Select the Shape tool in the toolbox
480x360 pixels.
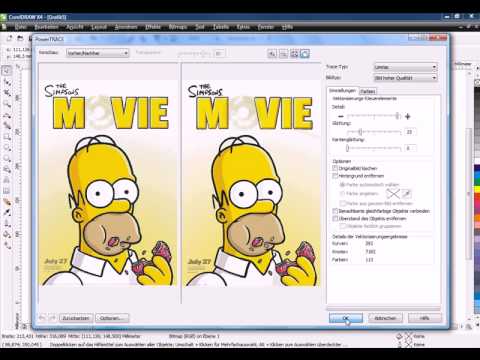point(7,81)
